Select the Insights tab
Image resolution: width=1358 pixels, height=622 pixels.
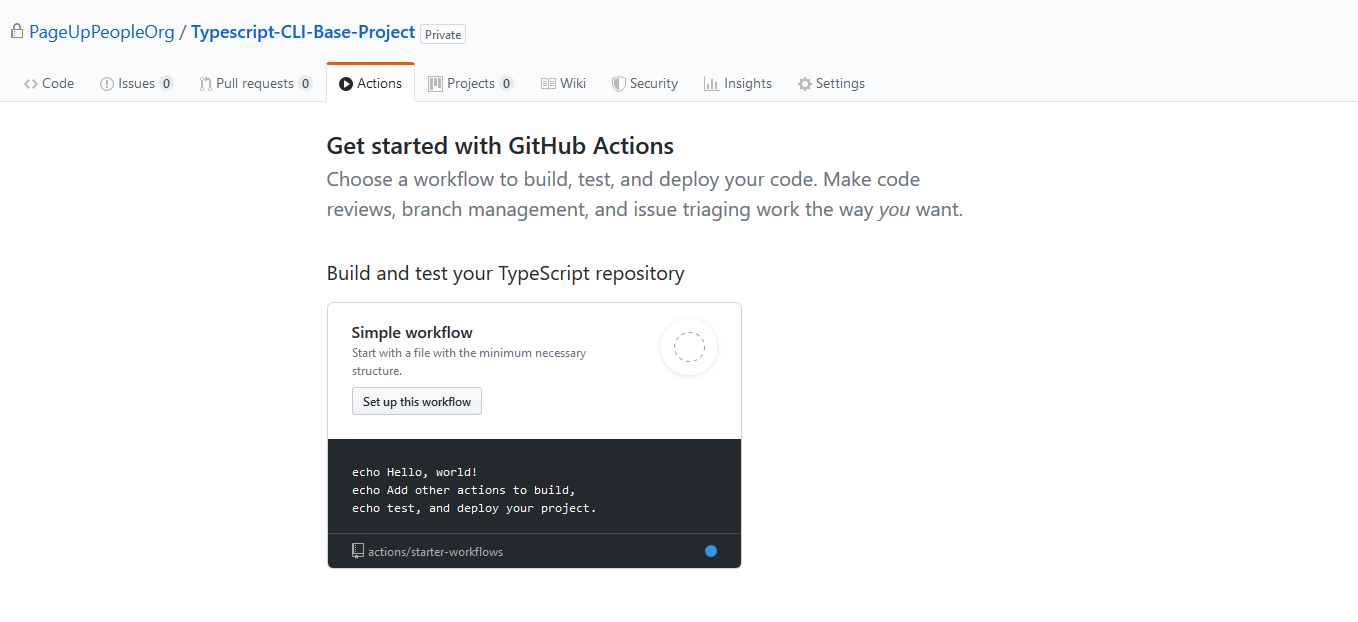click(x=738, y=83)
